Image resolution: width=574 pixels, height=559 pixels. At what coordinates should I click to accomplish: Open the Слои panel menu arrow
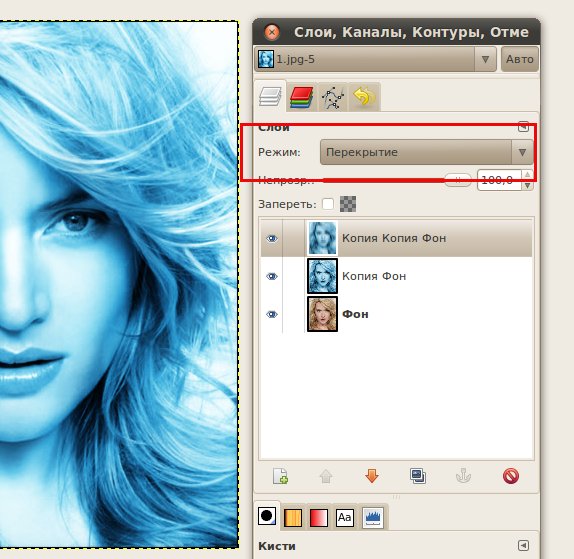coord(523,127)
